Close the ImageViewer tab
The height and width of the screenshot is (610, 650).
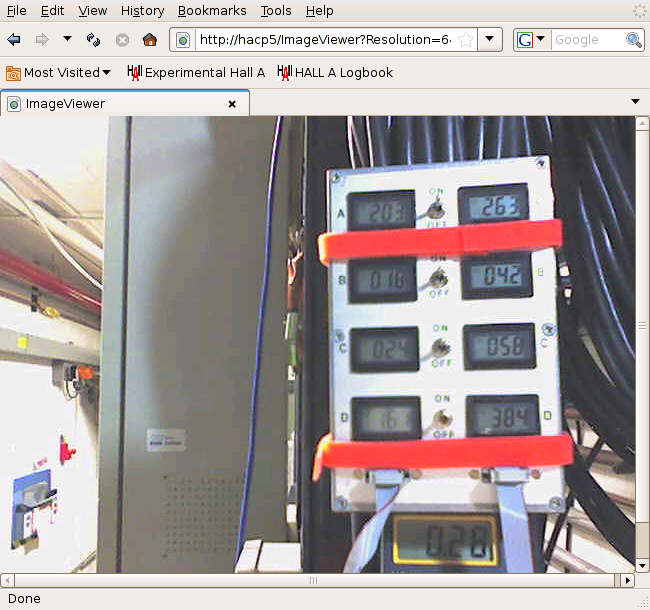(x=232, y=104)
